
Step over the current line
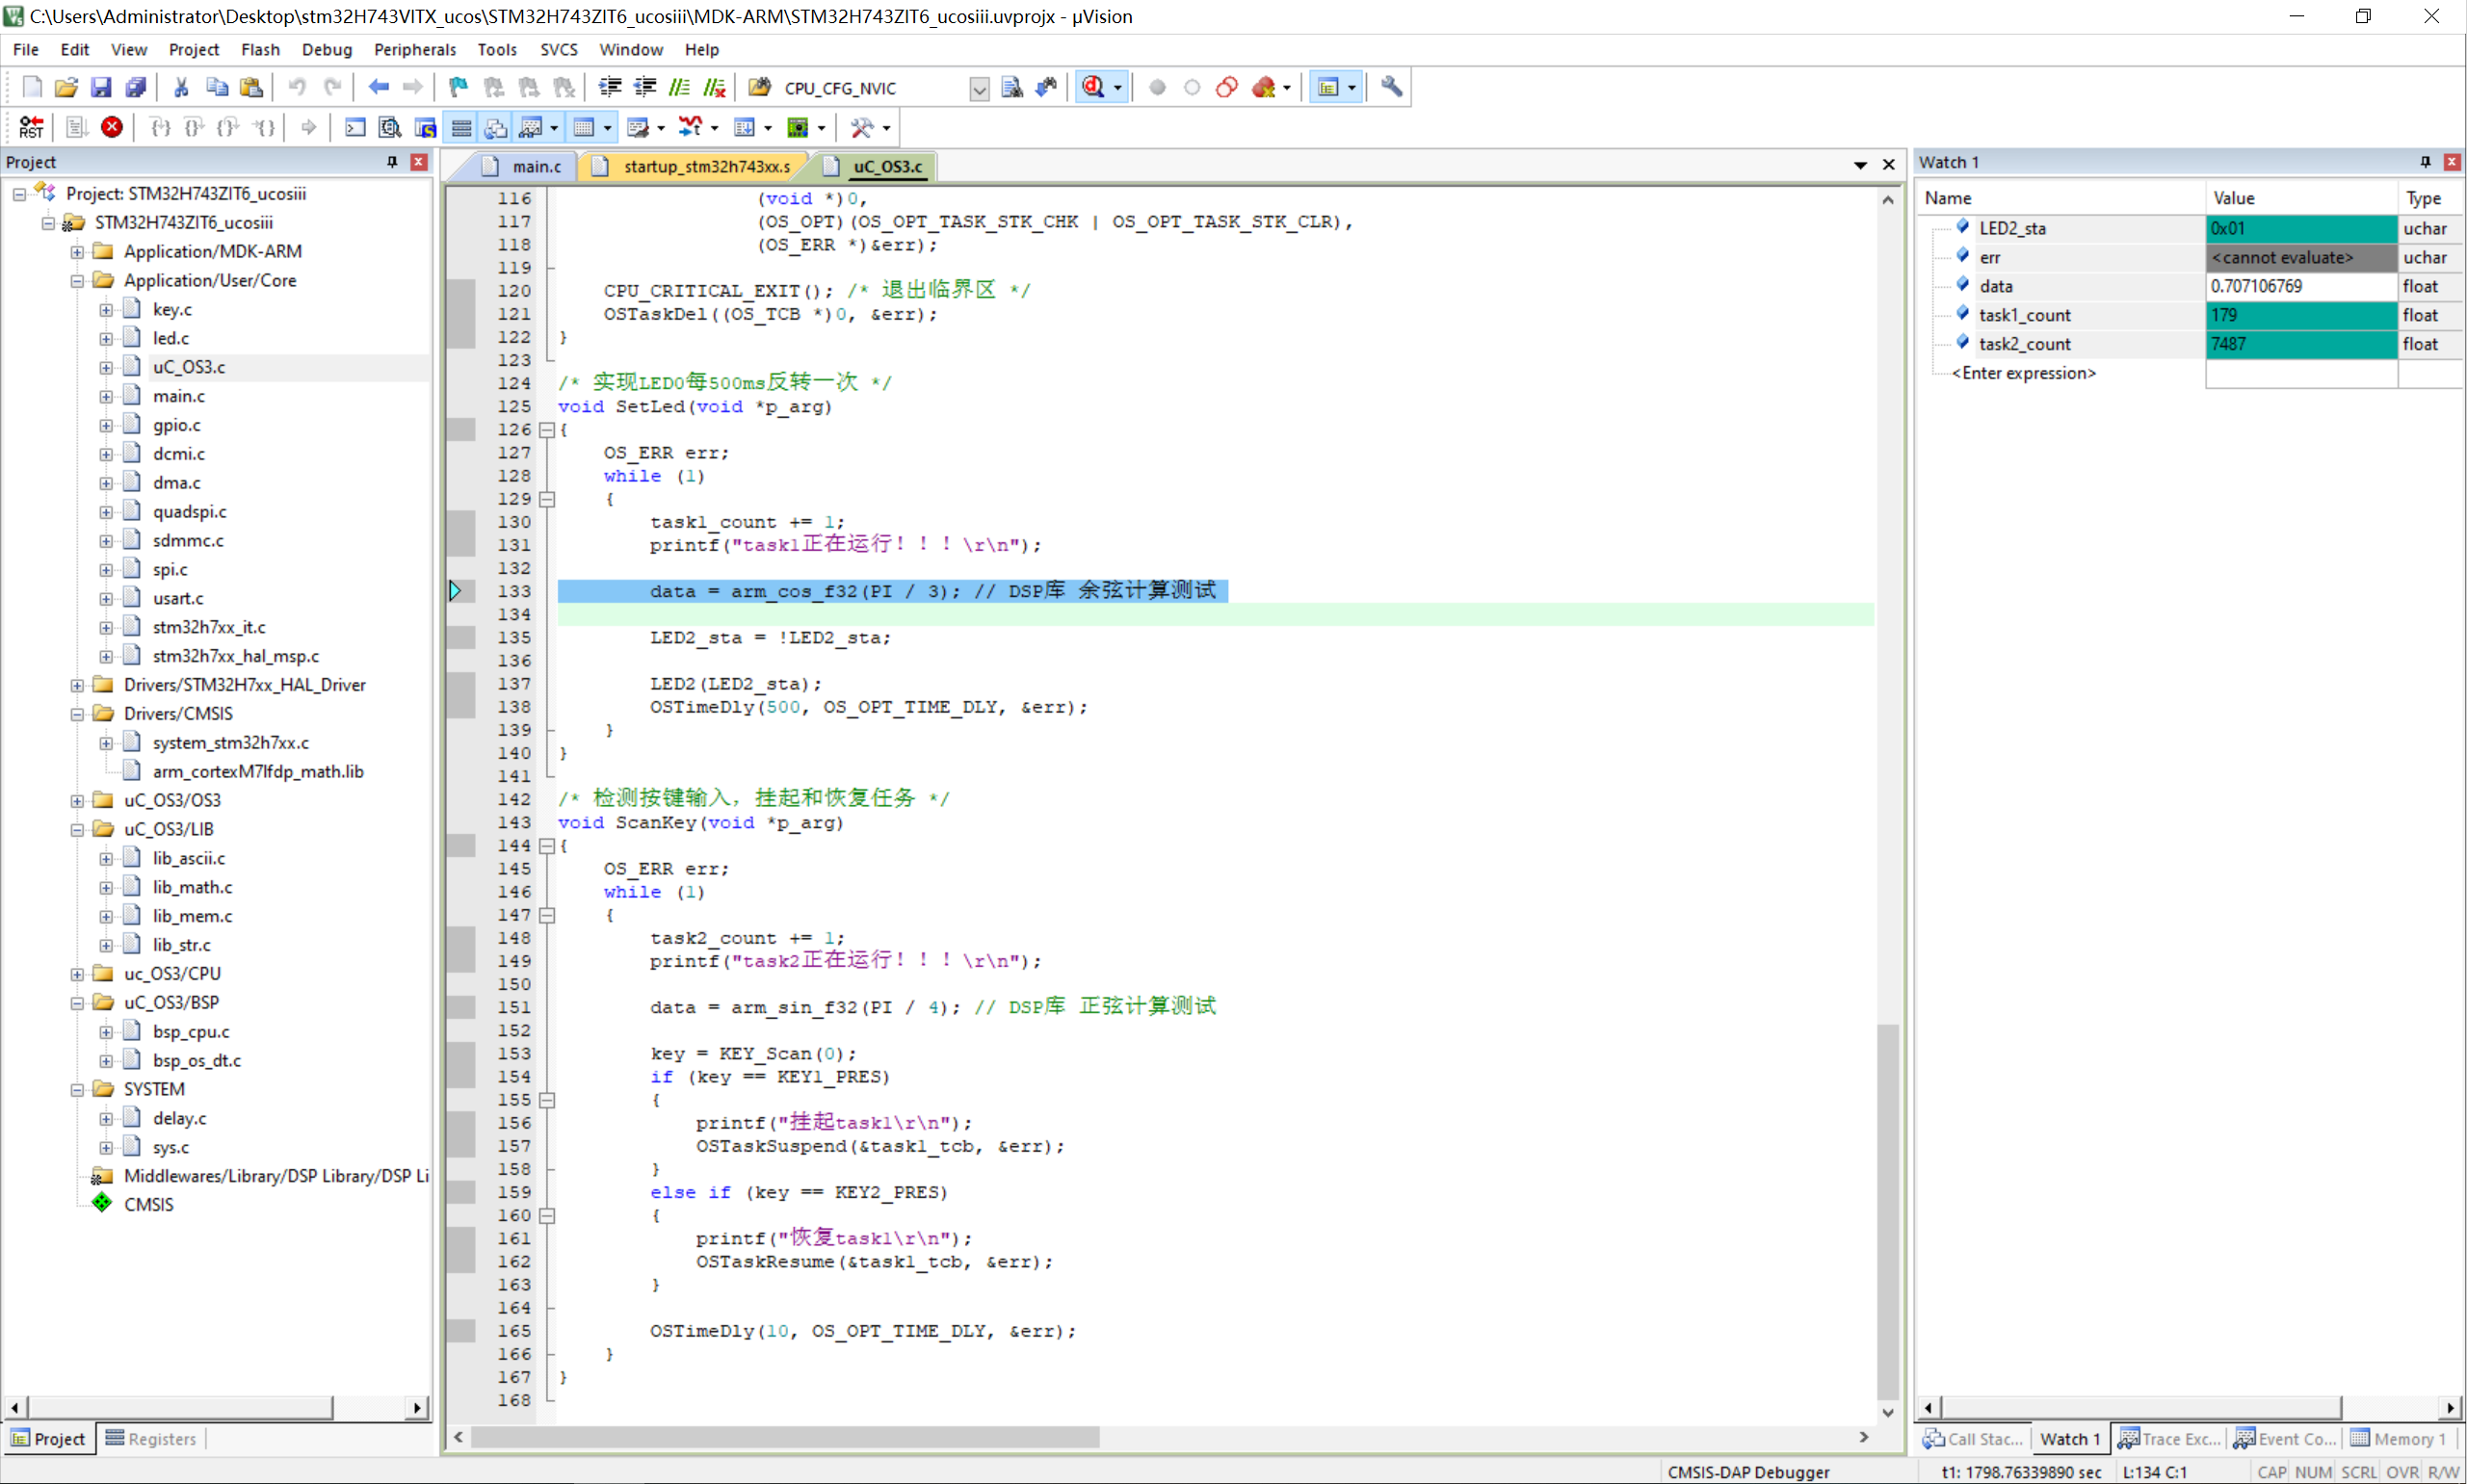coord(194,127)
